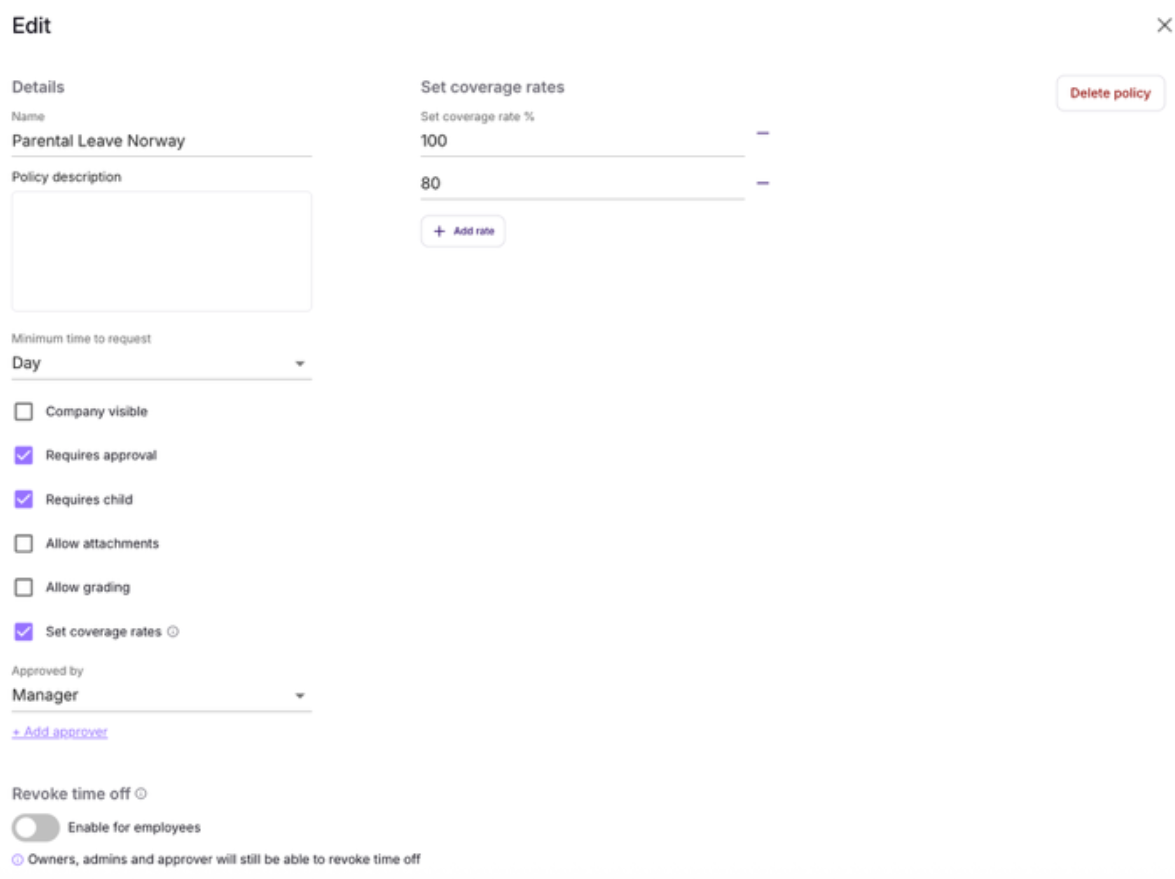1175x879 pixels.
Task: Focus the policy Name input field
Action: pos(161,141)
